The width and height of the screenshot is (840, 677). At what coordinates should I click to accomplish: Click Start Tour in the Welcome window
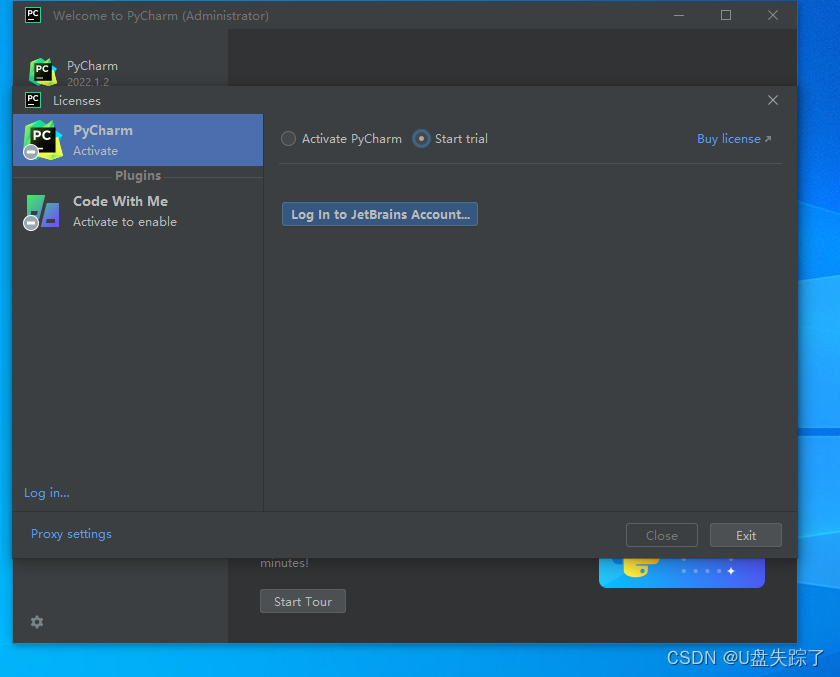(x=303, y=601)
